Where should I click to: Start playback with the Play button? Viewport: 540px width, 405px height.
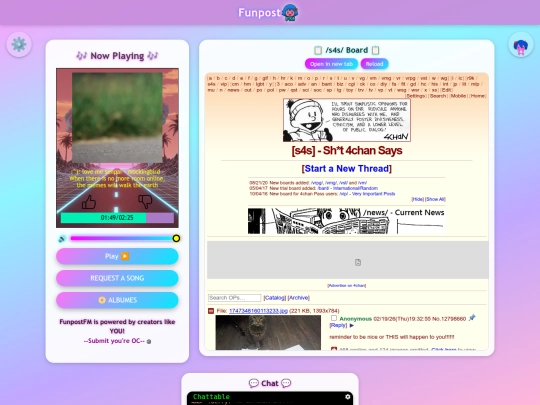point(117,256)
